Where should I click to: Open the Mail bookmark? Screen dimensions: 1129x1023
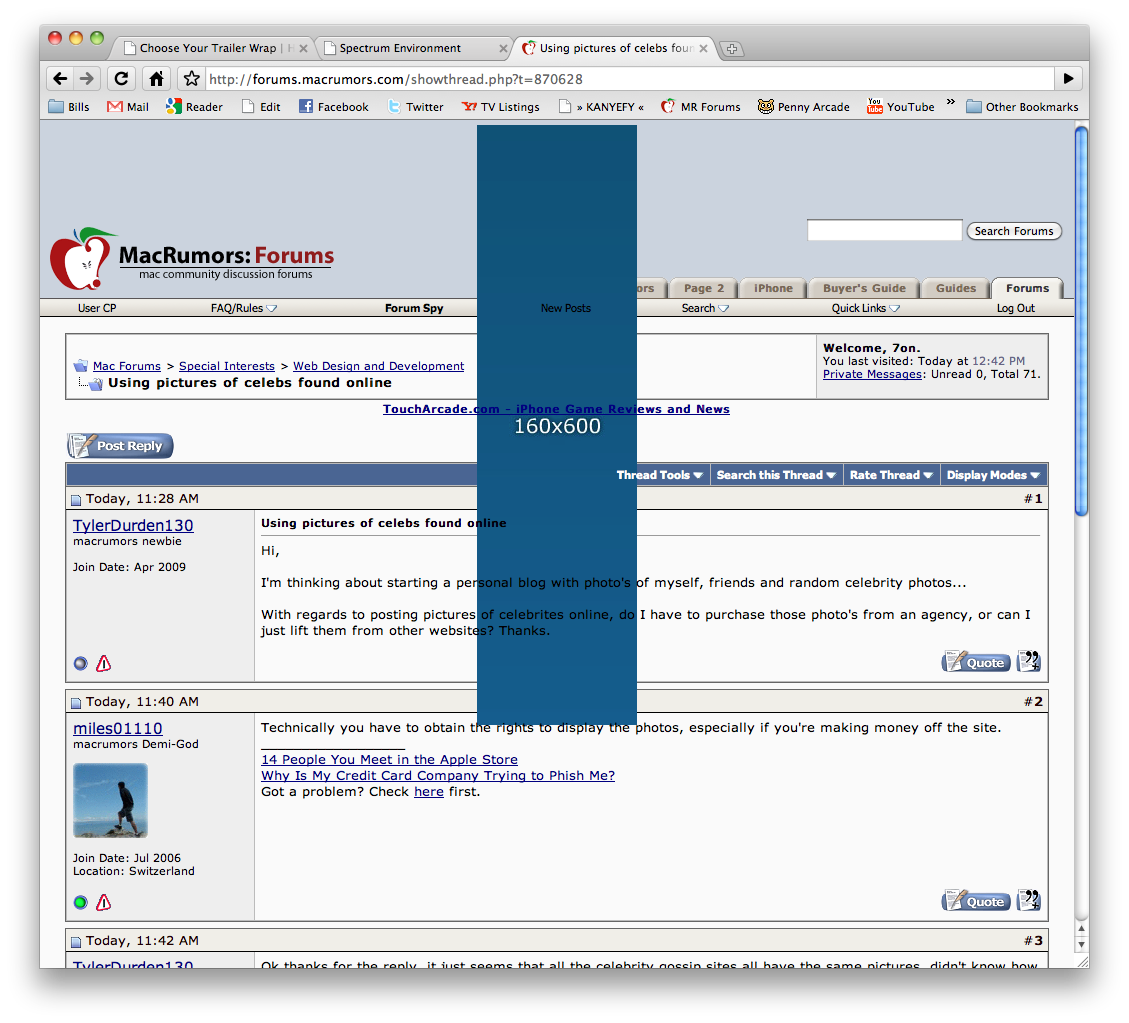tap(127, 107)
